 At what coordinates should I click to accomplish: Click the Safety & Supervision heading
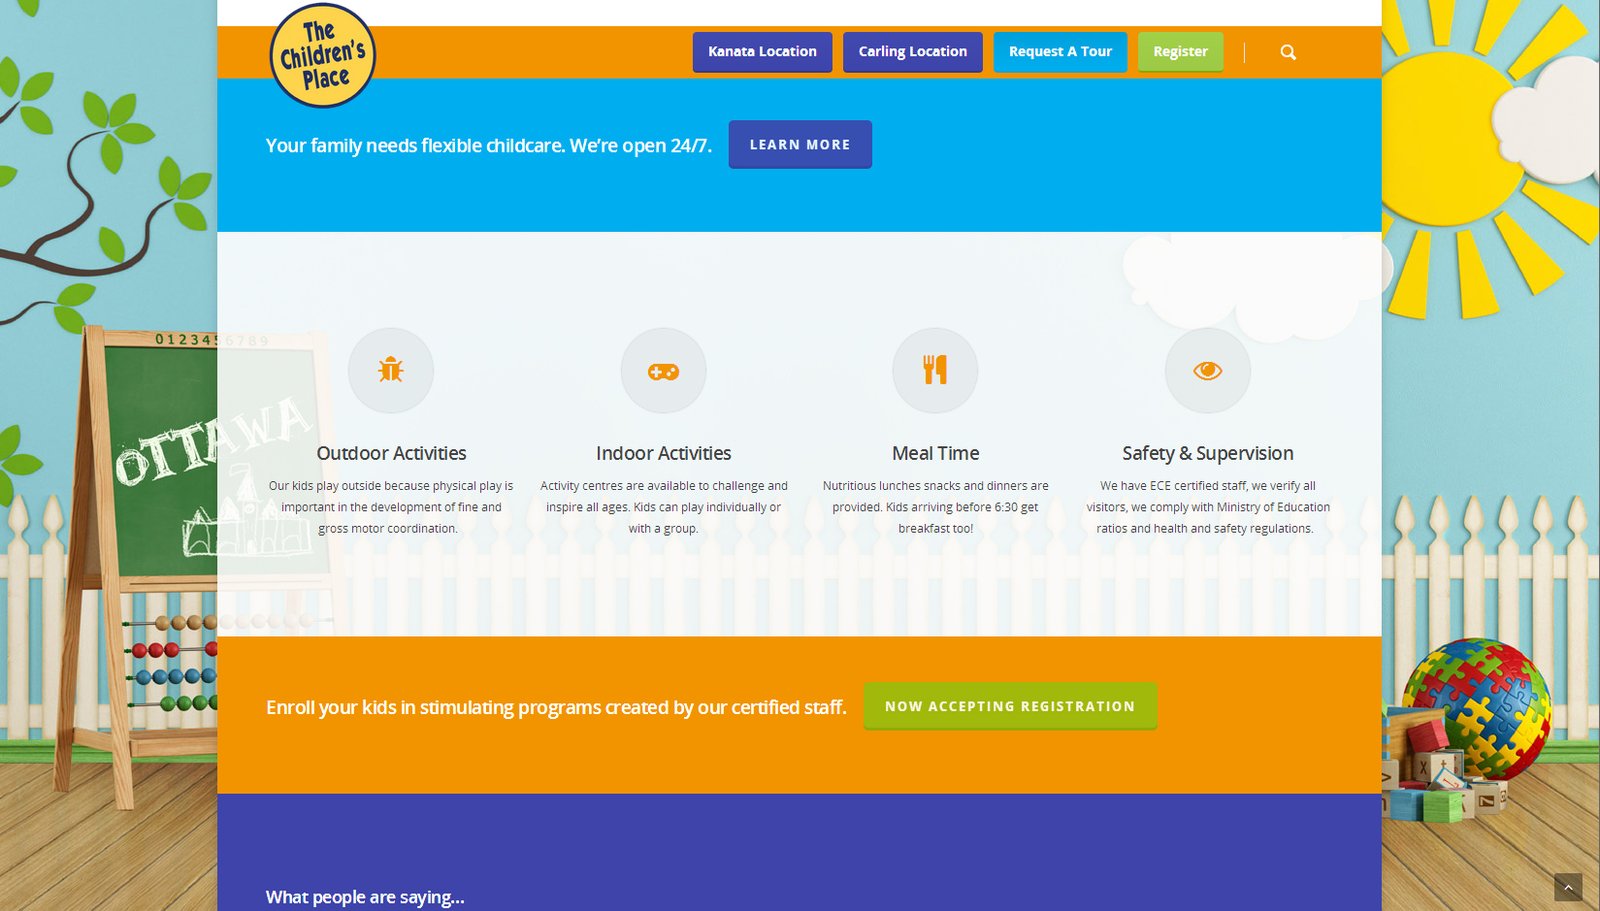[x=1208, y=453]
